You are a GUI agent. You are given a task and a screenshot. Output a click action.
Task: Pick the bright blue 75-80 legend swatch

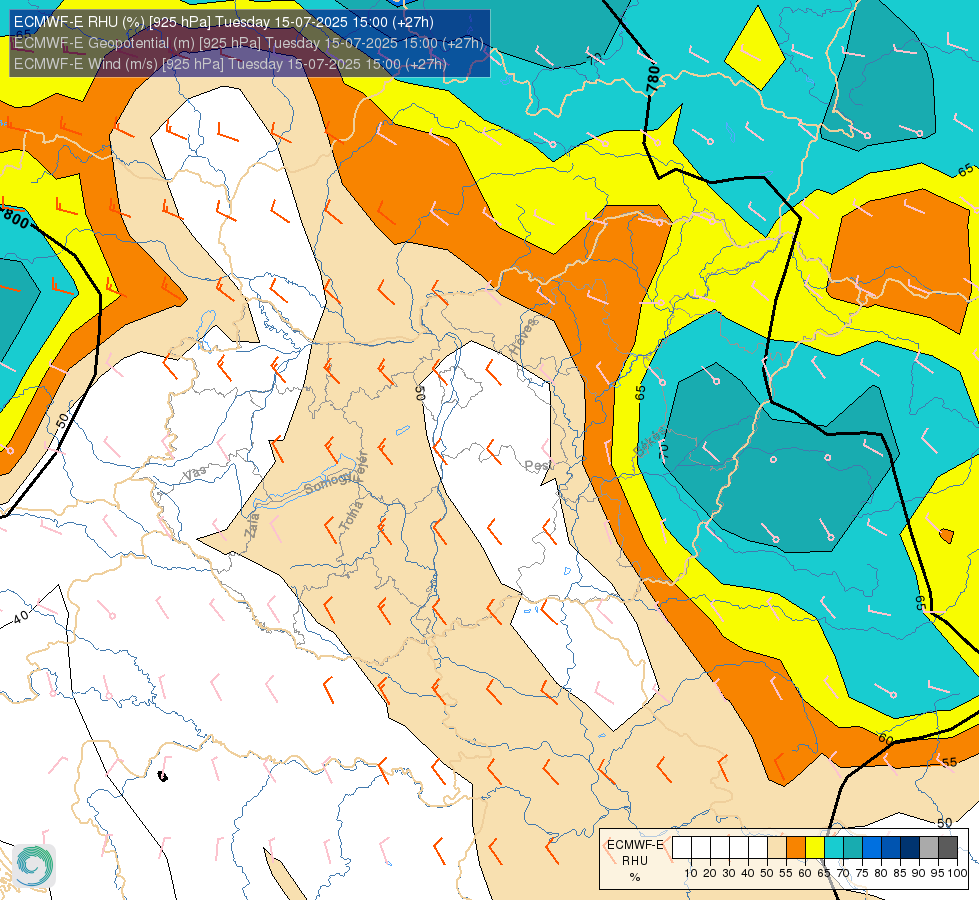[872, 848]
